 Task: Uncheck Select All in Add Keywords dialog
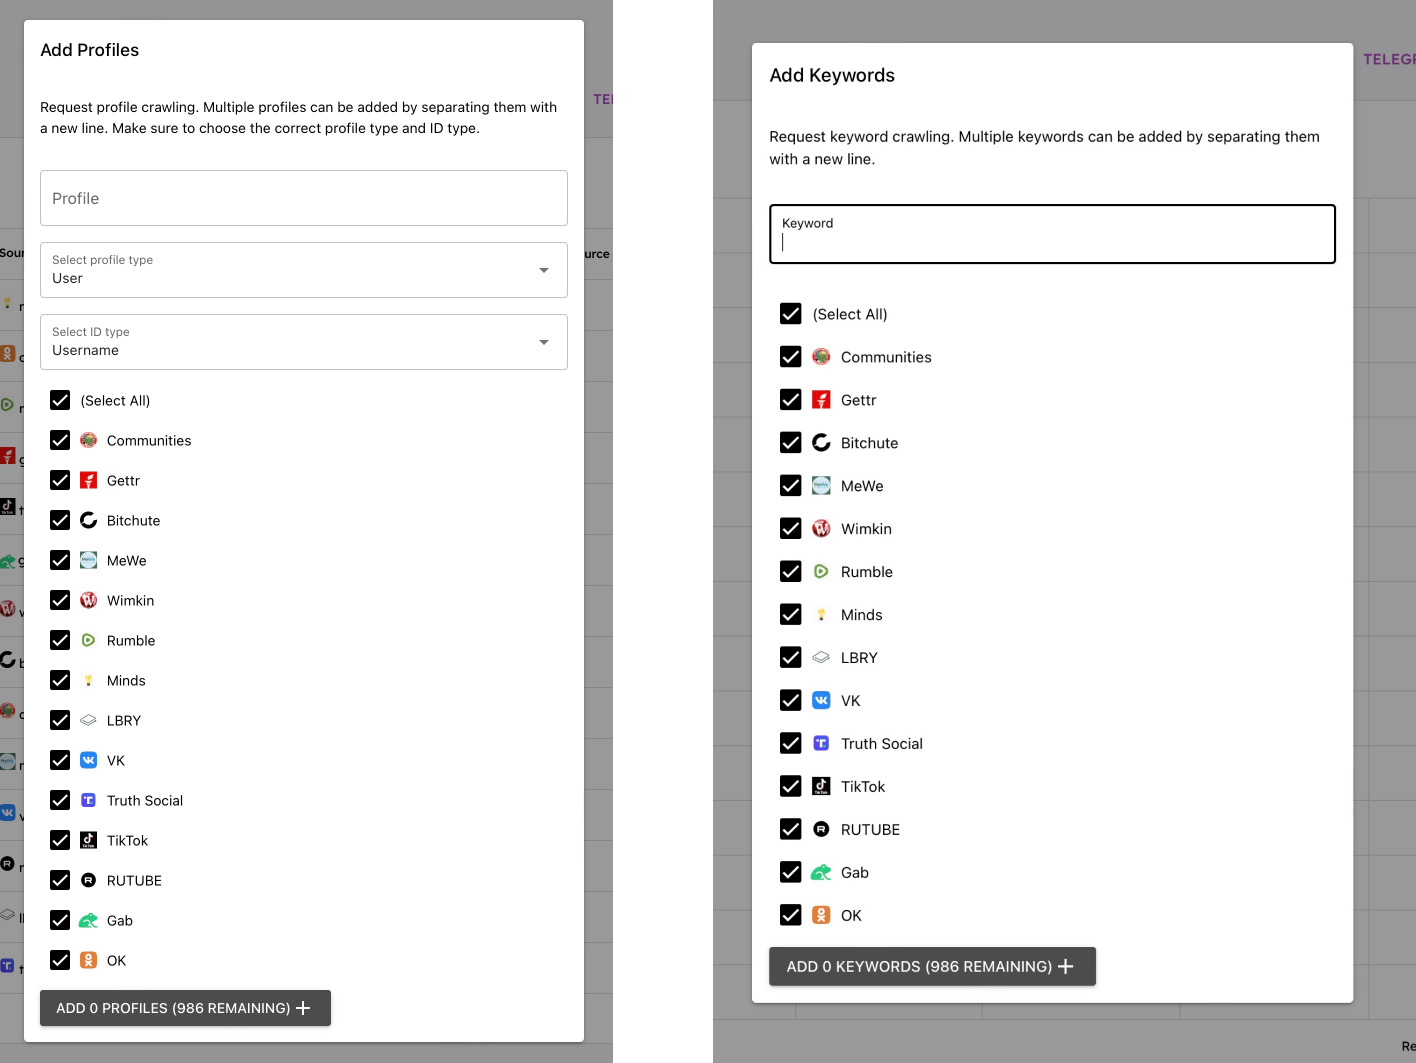[791, 314]
